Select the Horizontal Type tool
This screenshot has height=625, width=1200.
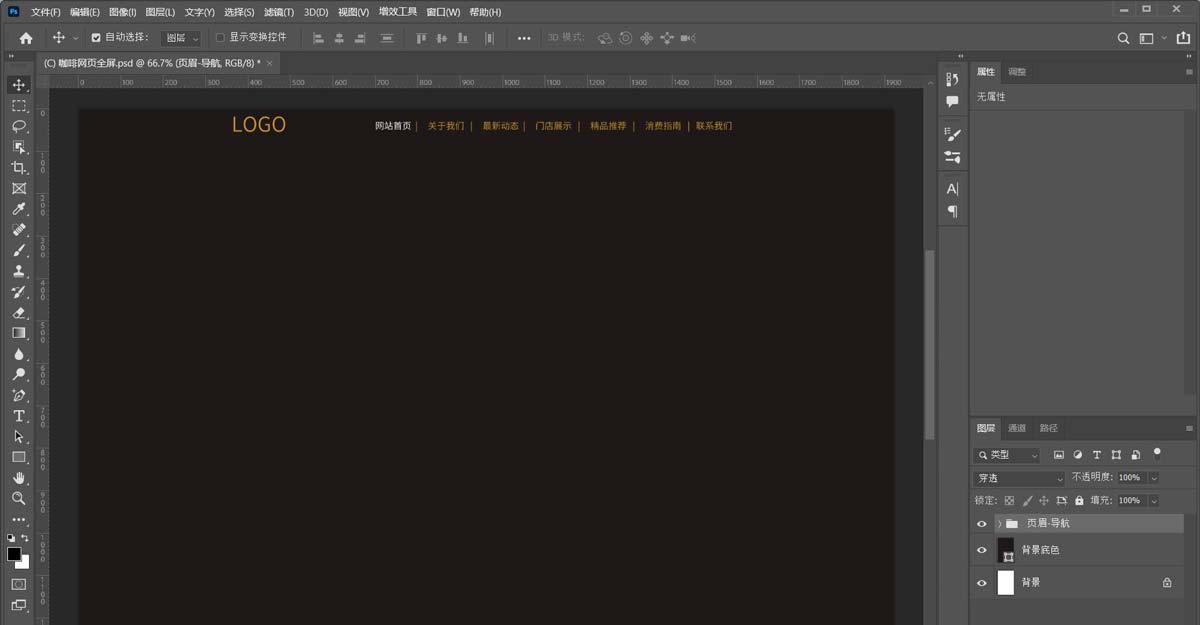click(19, 416)
